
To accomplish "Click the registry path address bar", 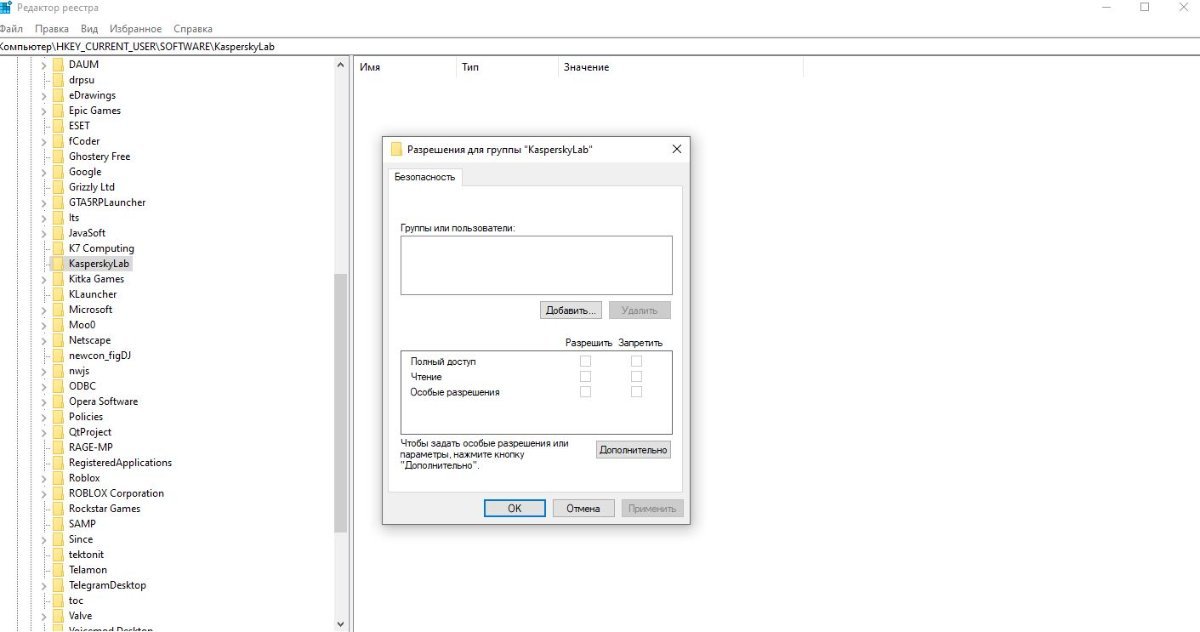I will [x=600, y=47].
